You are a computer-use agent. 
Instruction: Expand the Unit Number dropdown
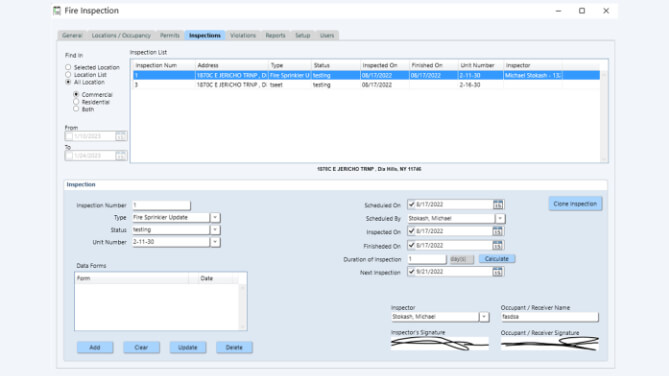[x=215, y=242]
